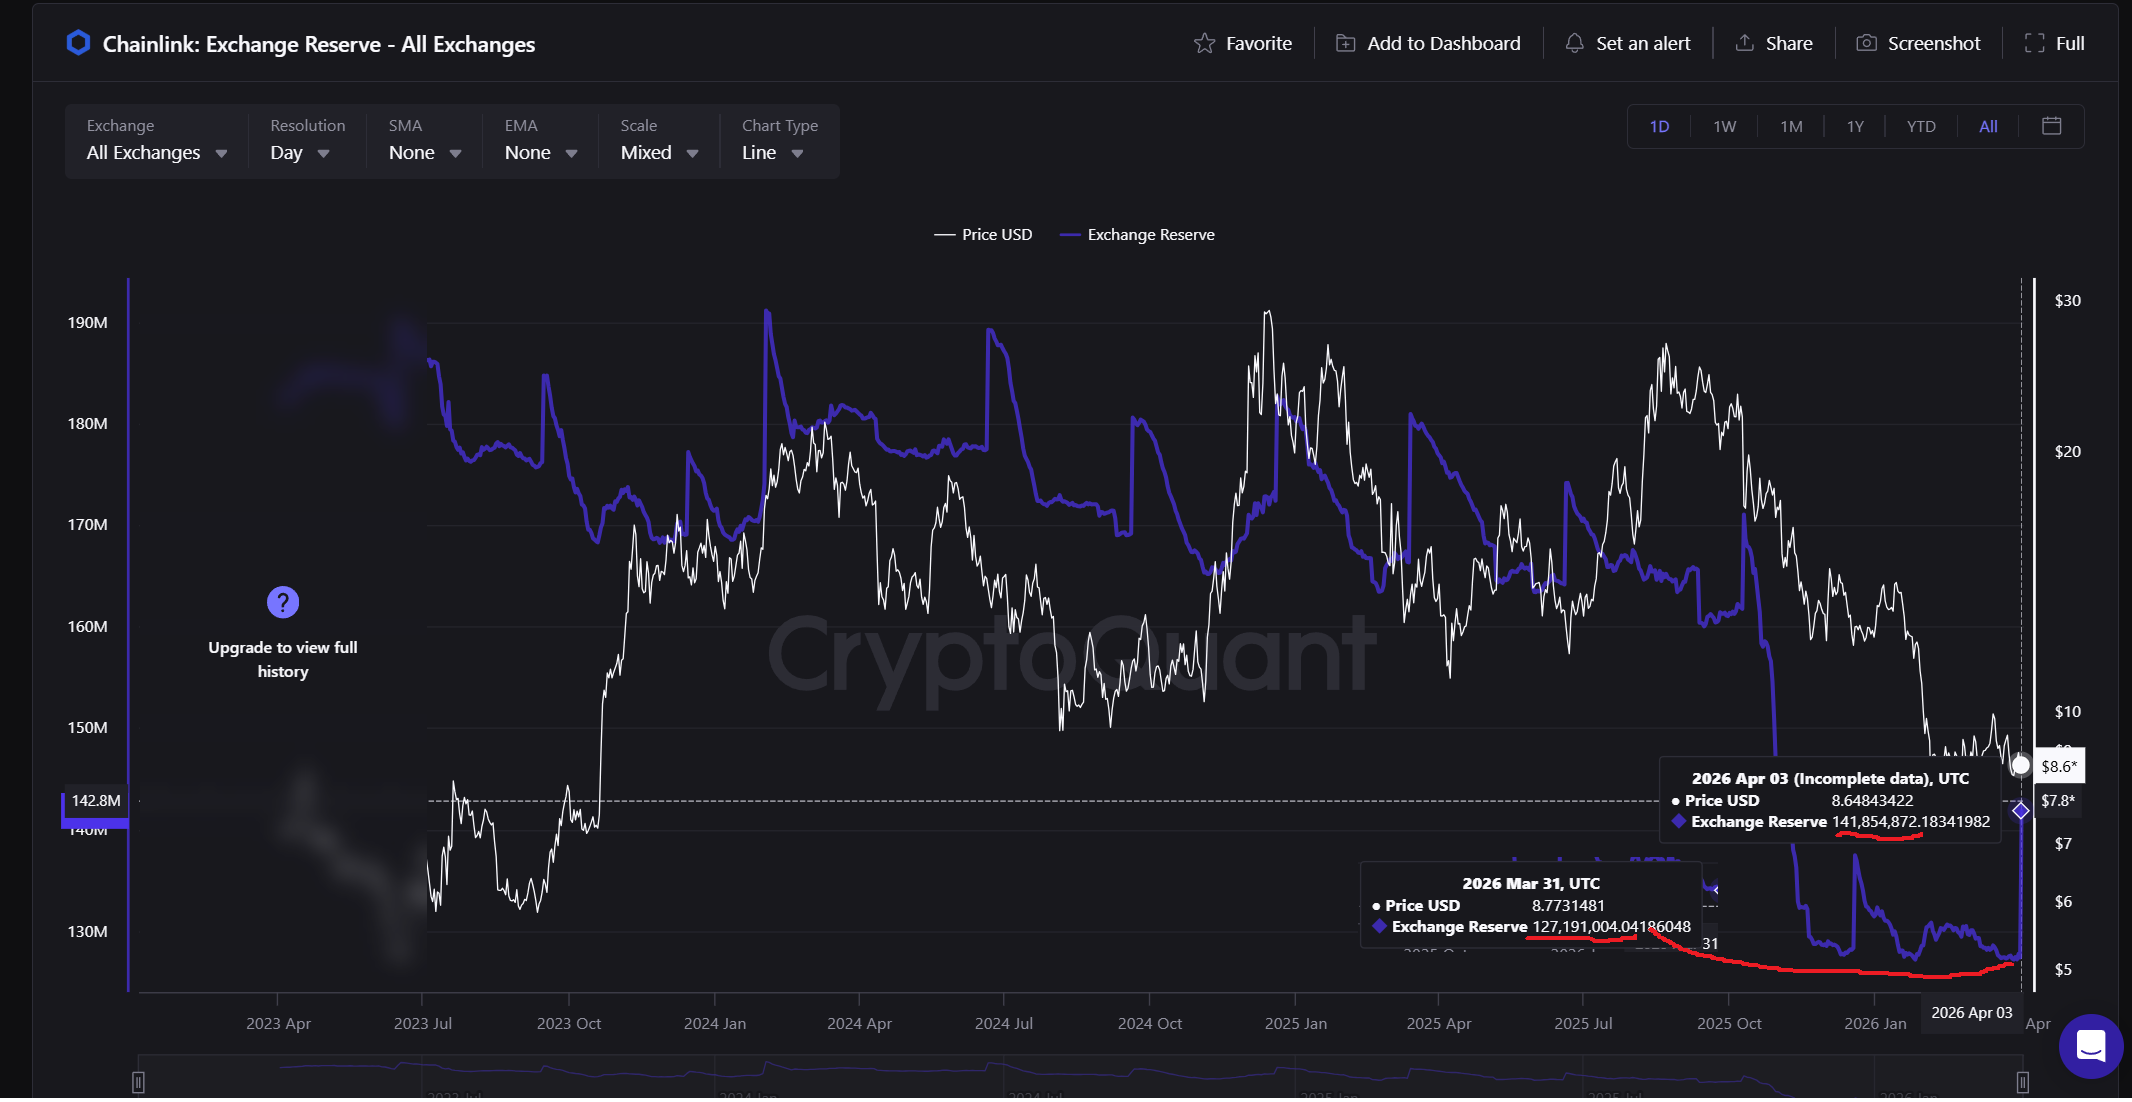Screen dimensions: 2132x1102
Task: Toggle Exchange Reserve series in legend
Action: [x=1138, y=235]
